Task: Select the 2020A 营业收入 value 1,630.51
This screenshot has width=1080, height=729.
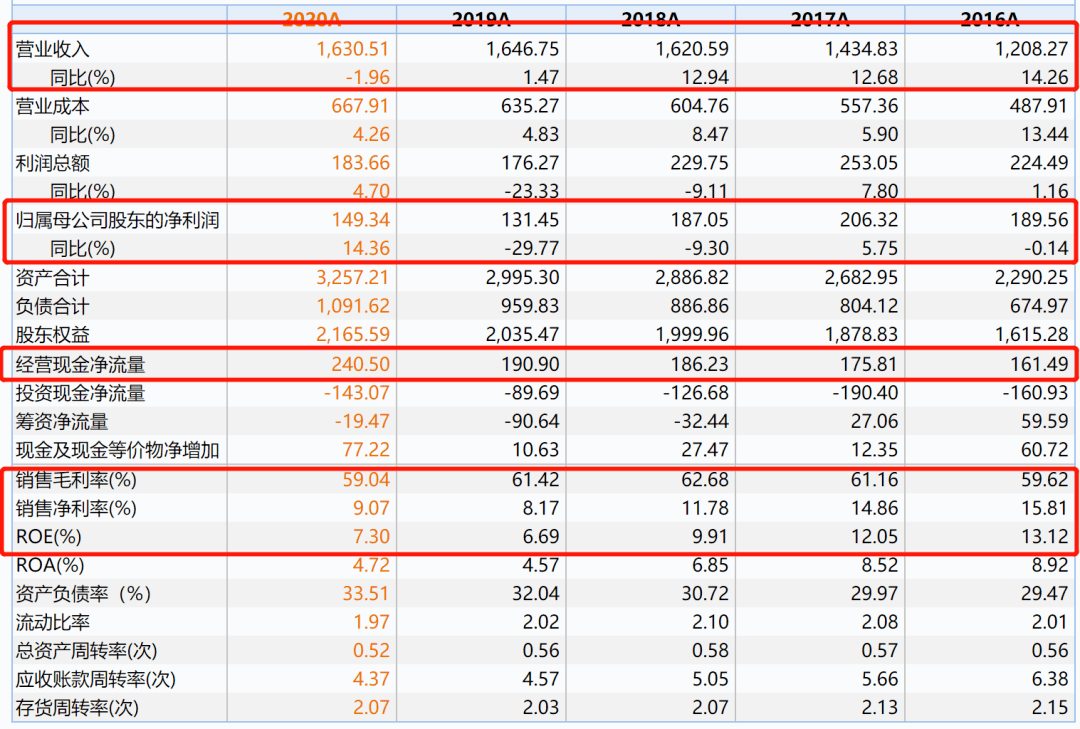Action: click(352, 49)
